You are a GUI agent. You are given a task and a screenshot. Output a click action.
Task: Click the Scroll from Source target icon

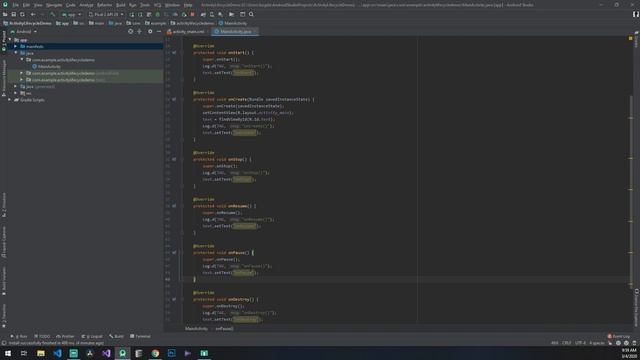[130, 31]
